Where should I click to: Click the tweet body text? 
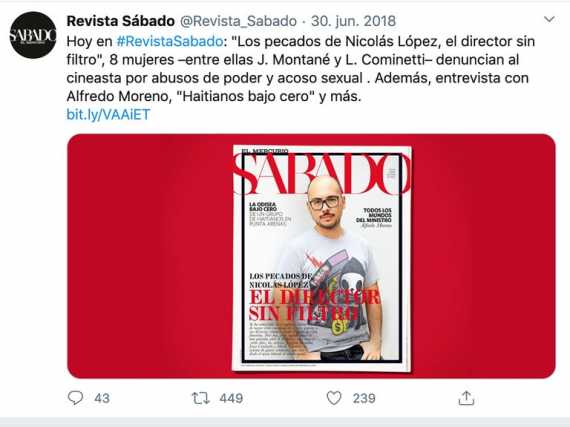[301, 69]
